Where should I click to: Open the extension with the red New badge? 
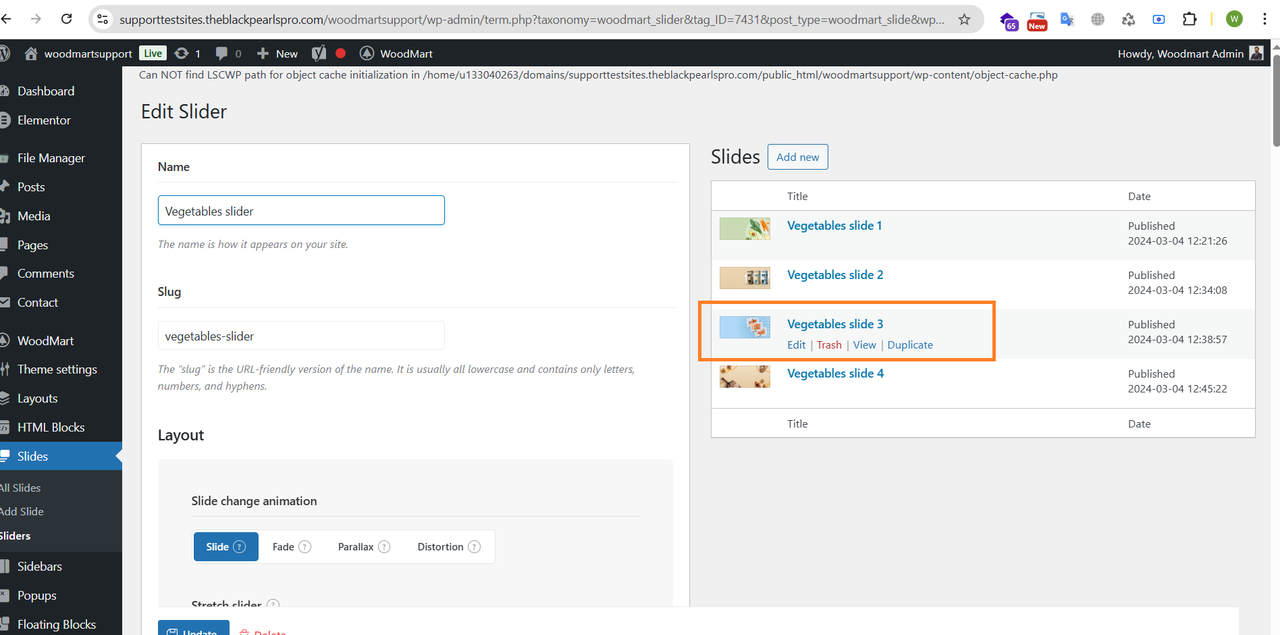pos(1037,20)
